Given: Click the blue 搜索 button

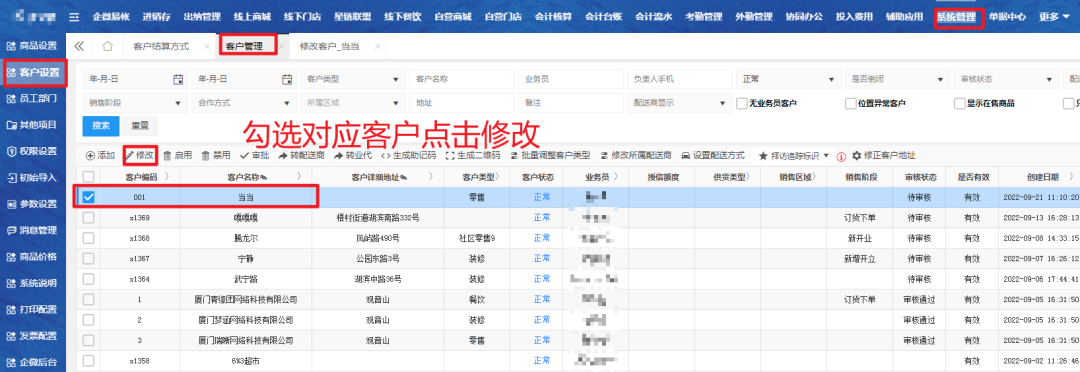Looking at the screenshot, I should 101,126.
